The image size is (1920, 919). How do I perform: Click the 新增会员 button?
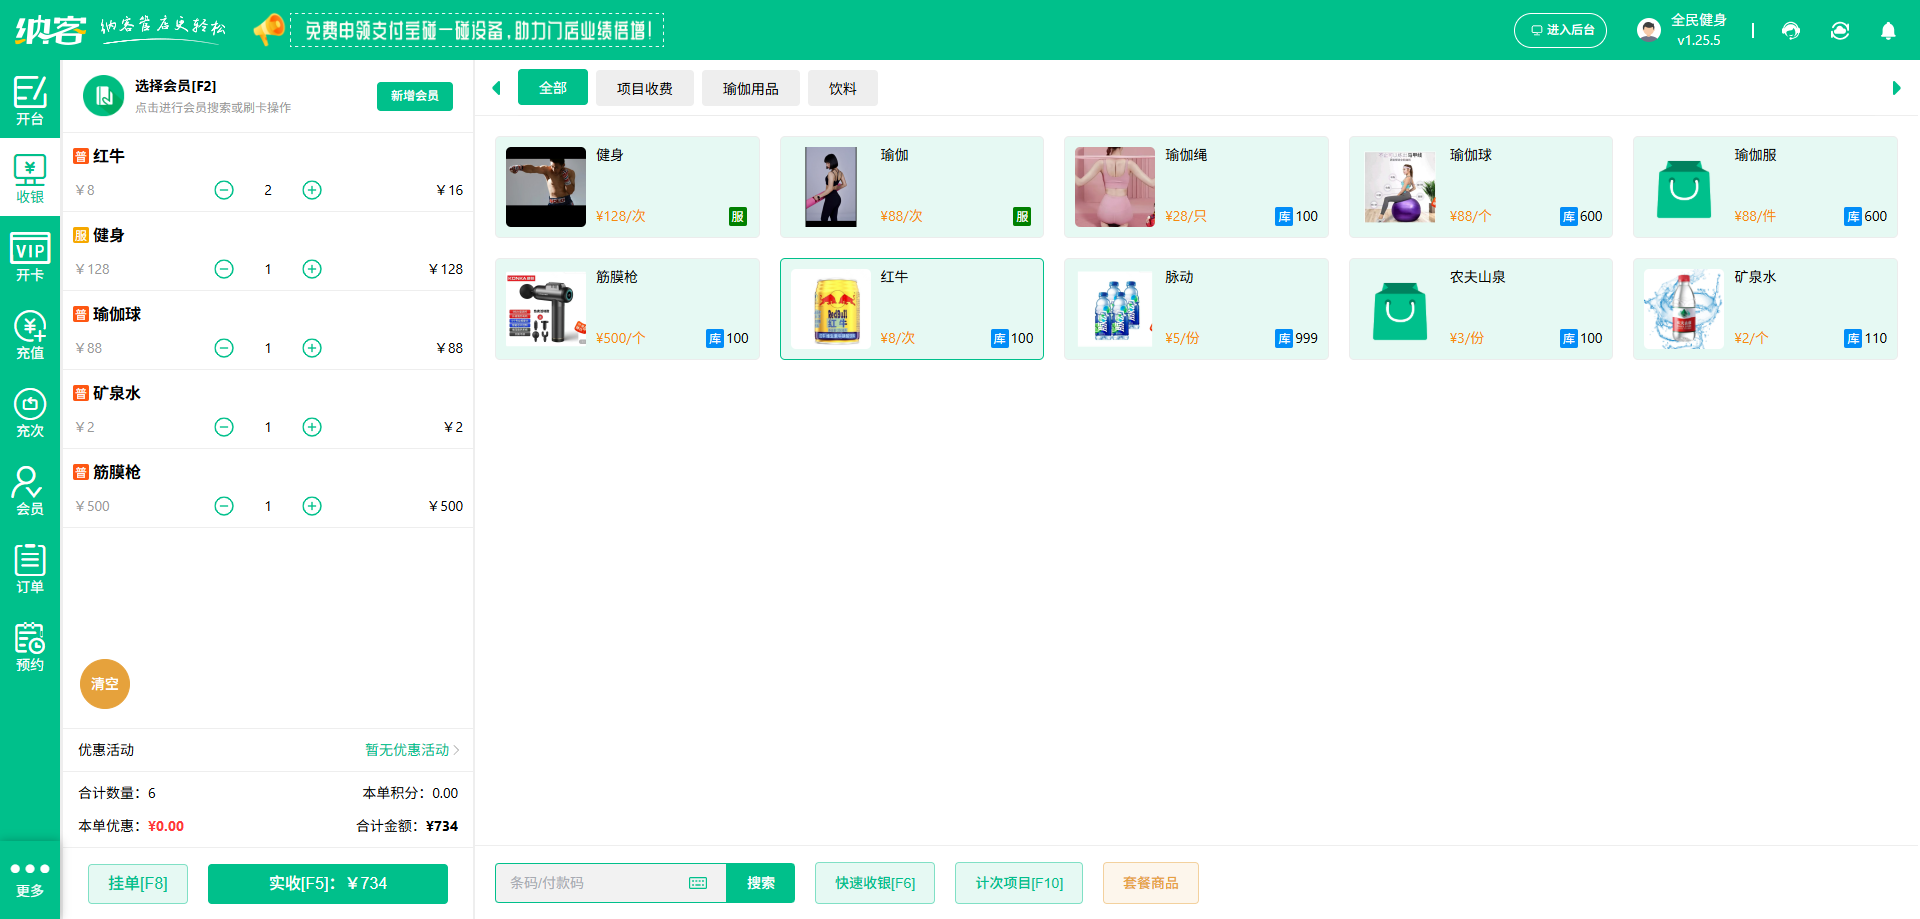point(414,96)
